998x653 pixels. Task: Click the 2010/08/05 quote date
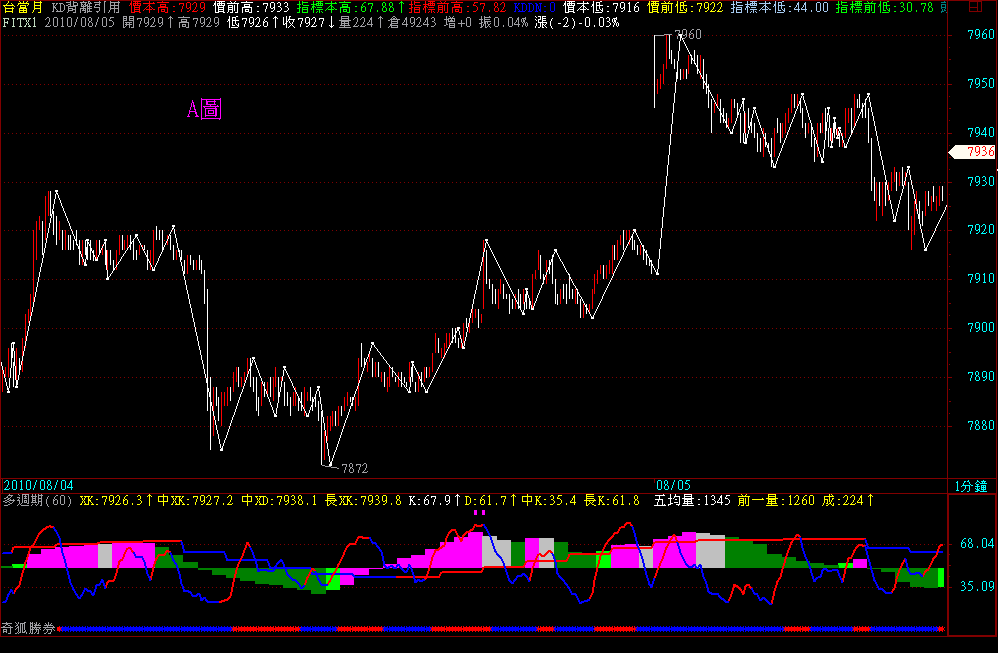click(x=80, y=22)
